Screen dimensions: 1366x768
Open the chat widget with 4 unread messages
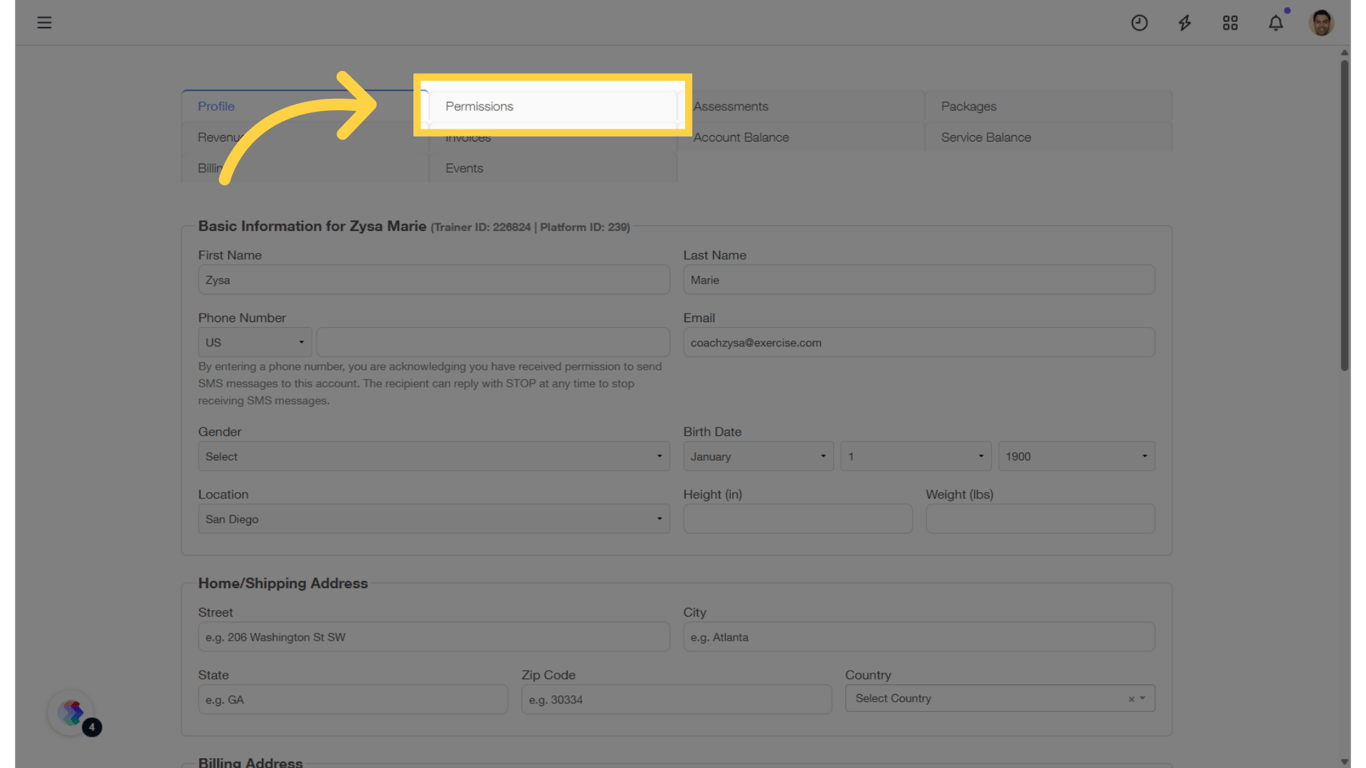[x=70, y=713]
